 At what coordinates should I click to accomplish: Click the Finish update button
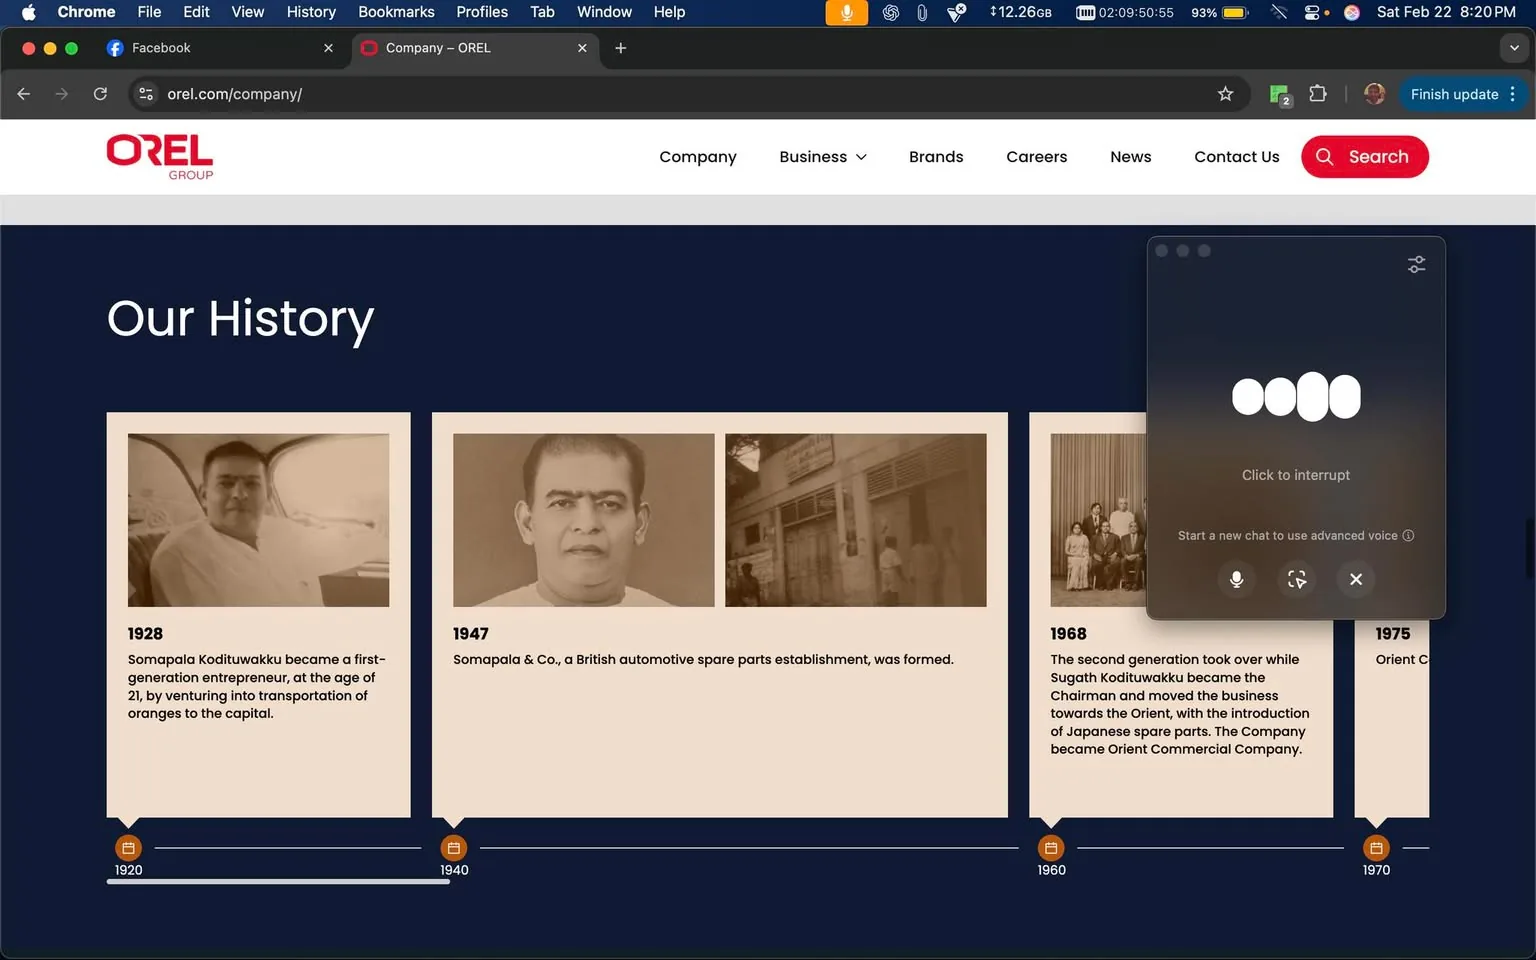tap(1452, 93)
